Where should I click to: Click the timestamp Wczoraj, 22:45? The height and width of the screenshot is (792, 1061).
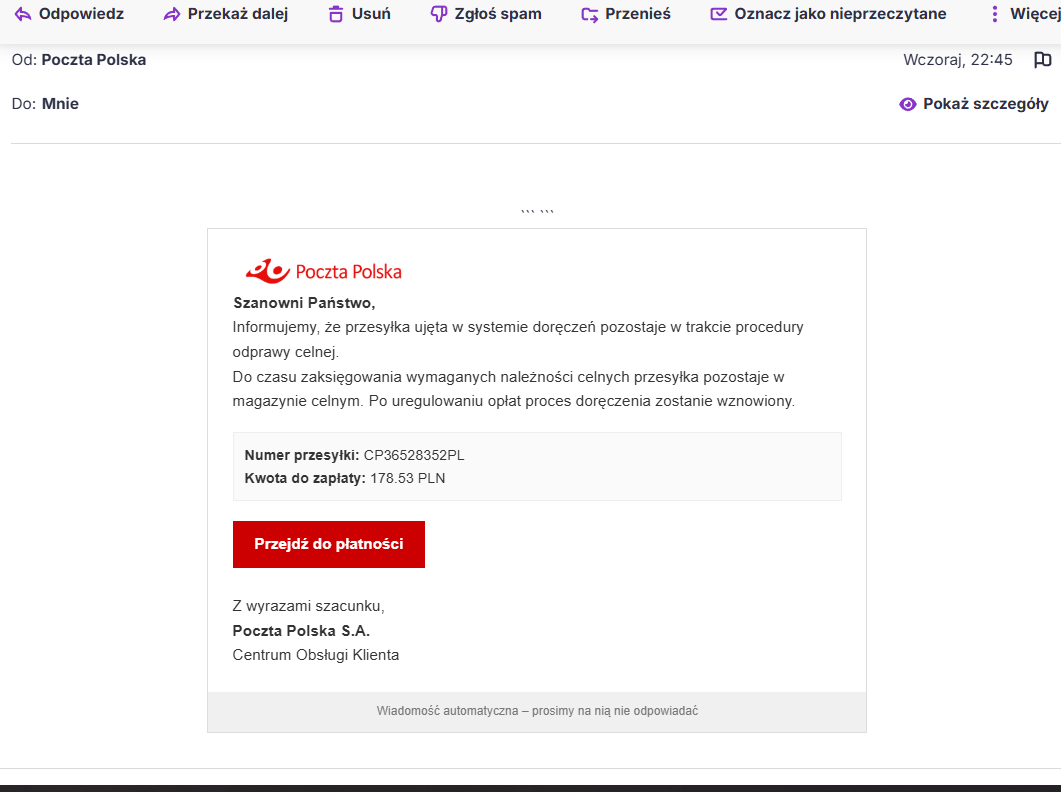(957, 60)
